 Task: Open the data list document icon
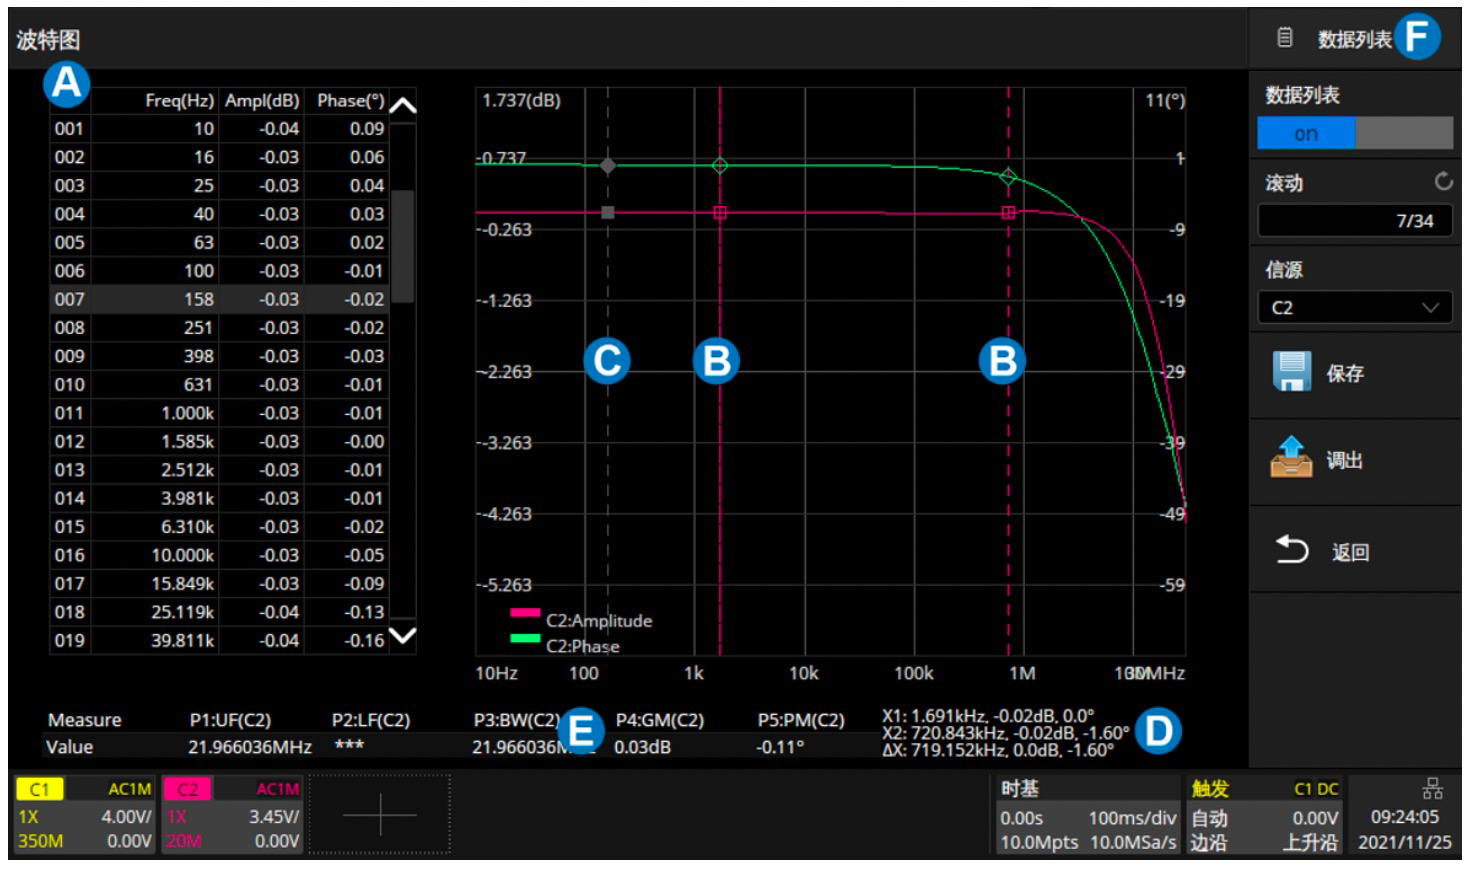pos(1285,38)
